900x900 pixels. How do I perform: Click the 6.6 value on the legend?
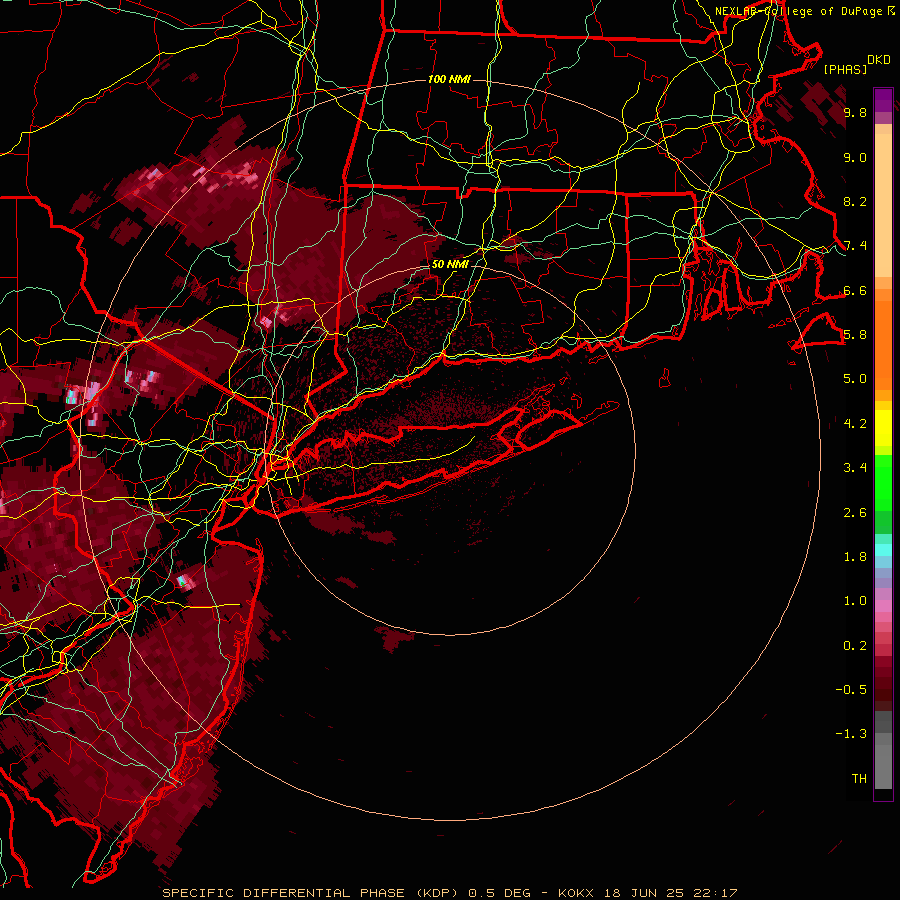855,290
